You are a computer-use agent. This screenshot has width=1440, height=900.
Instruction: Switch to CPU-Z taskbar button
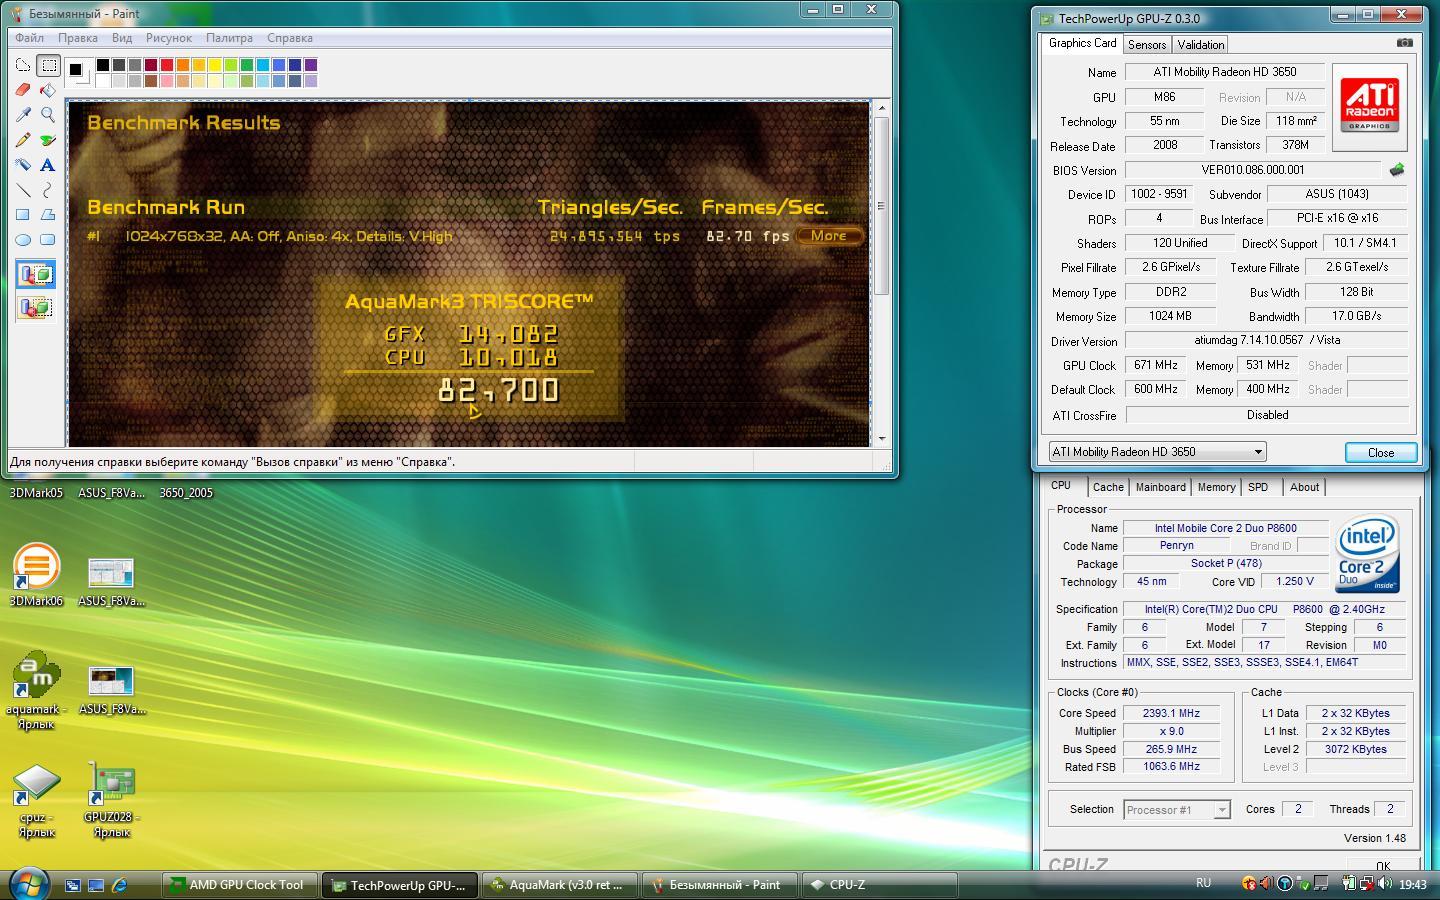[x=880, y=885]
